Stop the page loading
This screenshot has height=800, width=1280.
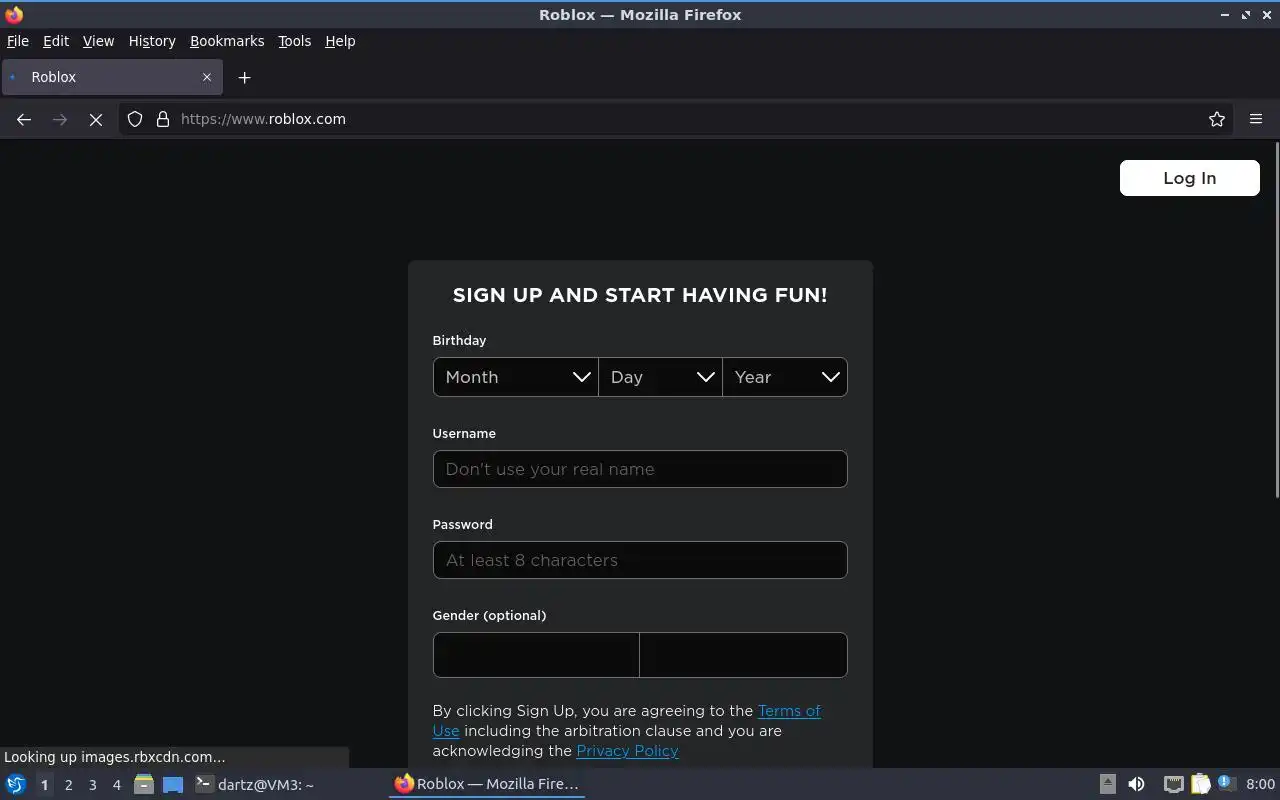click(x=96, y=119)
